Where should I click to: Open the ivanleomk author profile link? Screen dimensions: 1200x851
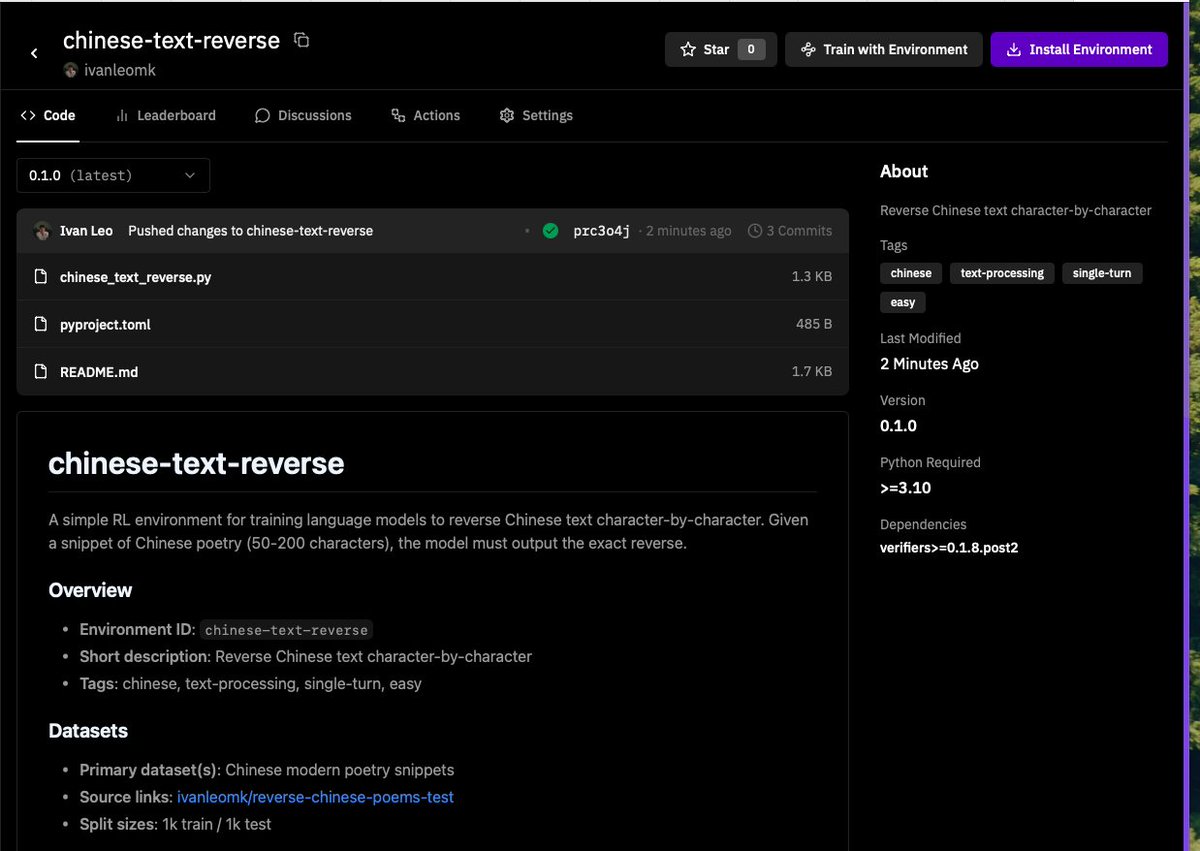click(119, 70)
